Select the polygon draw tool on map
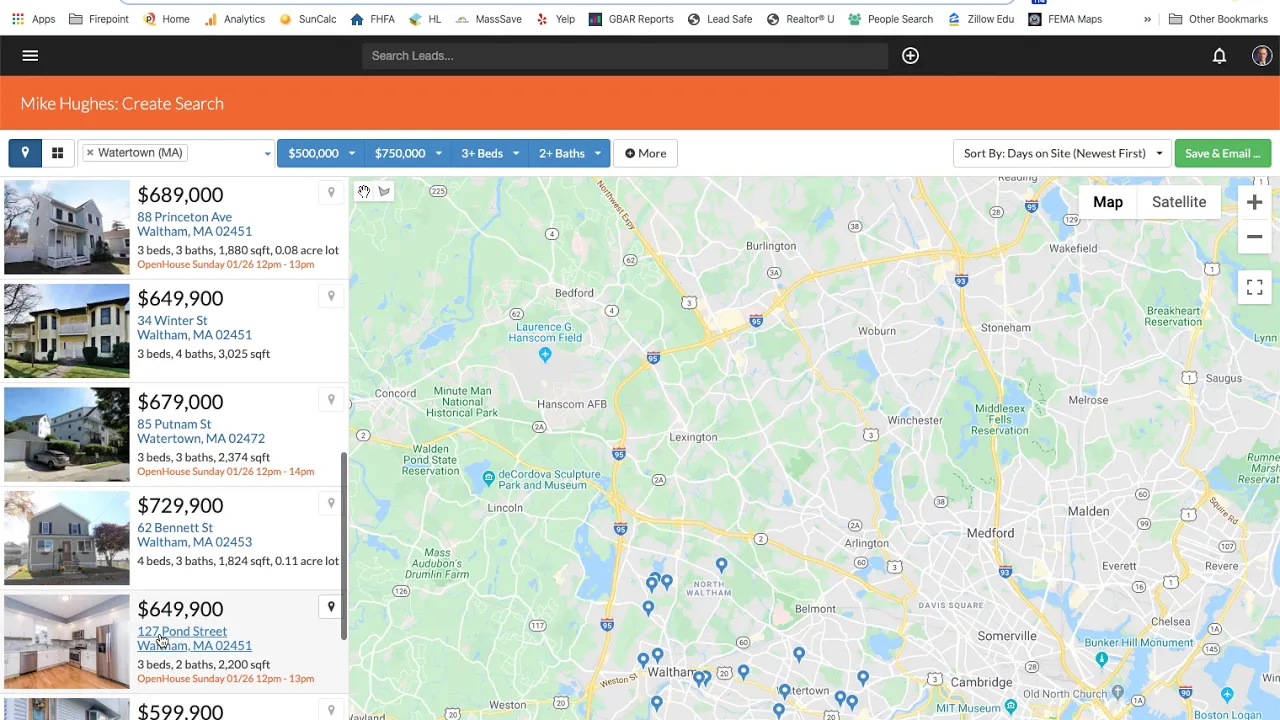The height and width of the screenshot is (720, 1280). click(x=384, y=192)
